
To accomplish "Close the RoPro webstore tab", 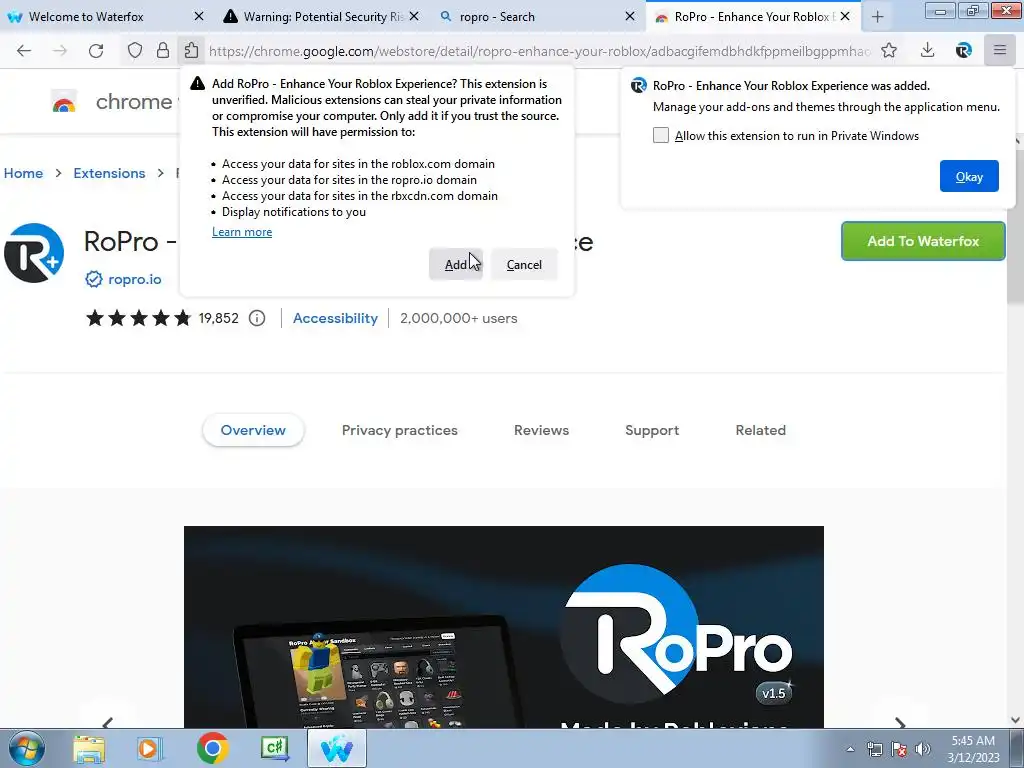I will click(845, 16).
